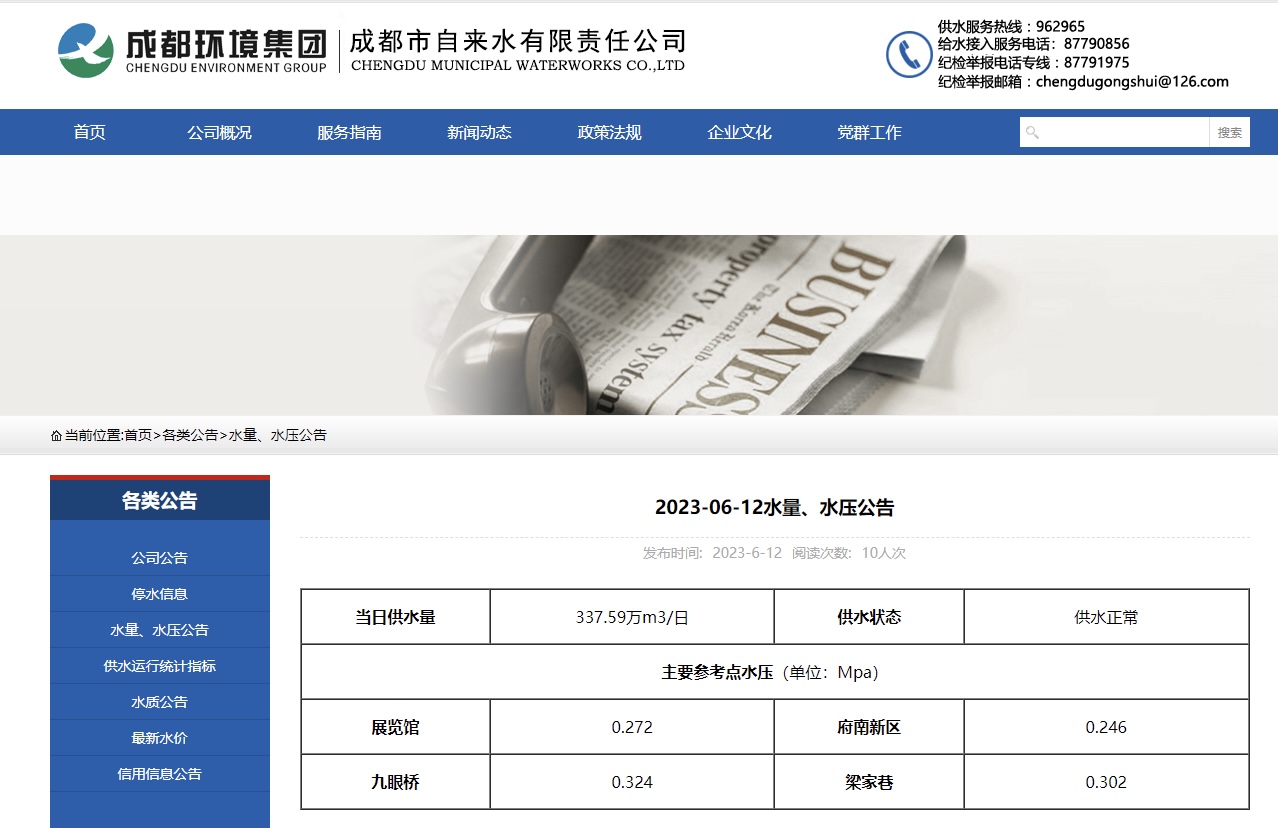Open 各类公告 breadcrumb link
This screenshot has height=828, width=1278.
[190, 435]
